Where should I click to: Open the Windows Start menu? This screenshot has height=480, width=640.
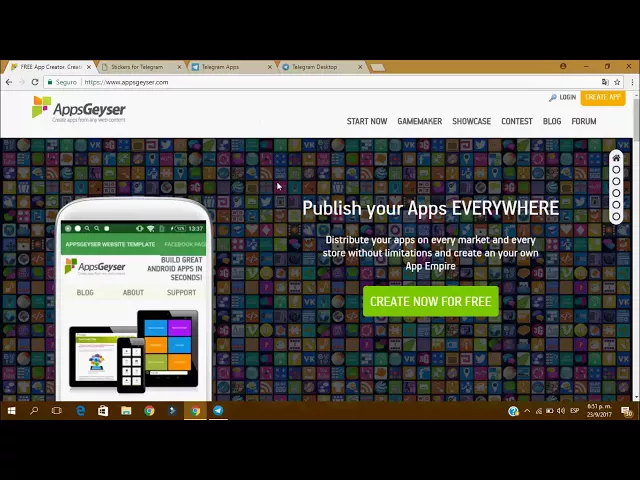[x=11, y=411]
